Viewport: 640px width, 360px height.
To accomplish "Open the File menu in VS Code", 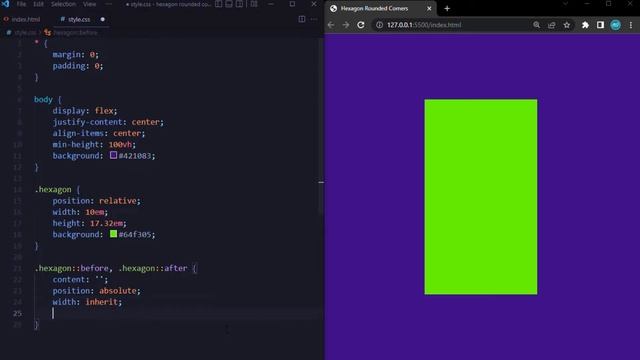I will point(21,4).
